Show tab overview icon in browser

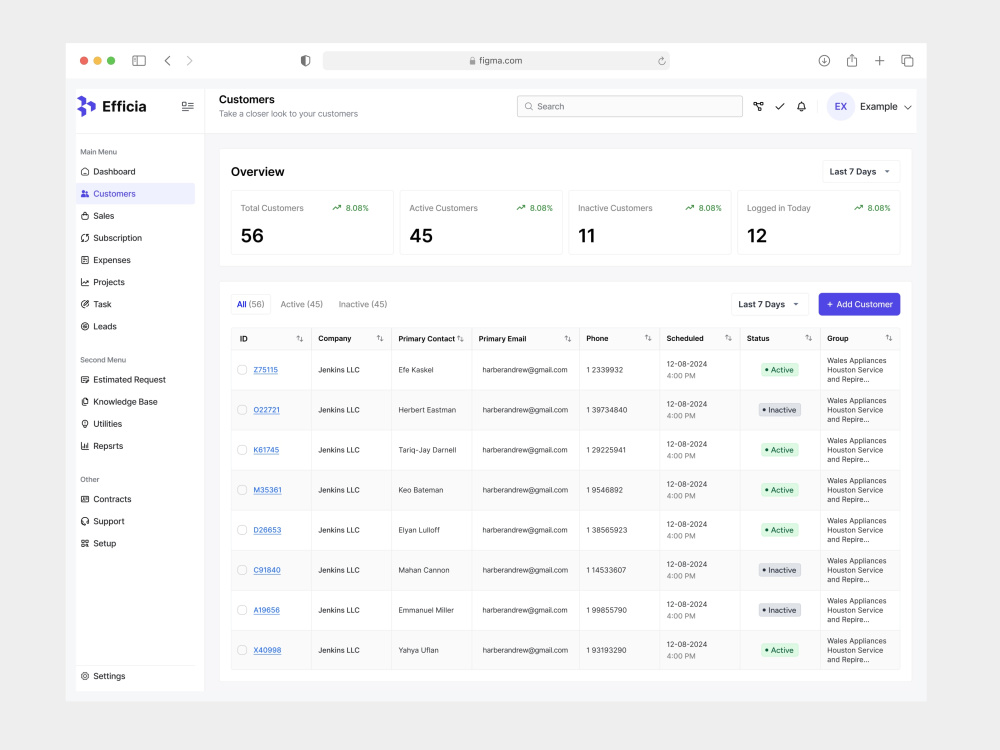[907, 61]
